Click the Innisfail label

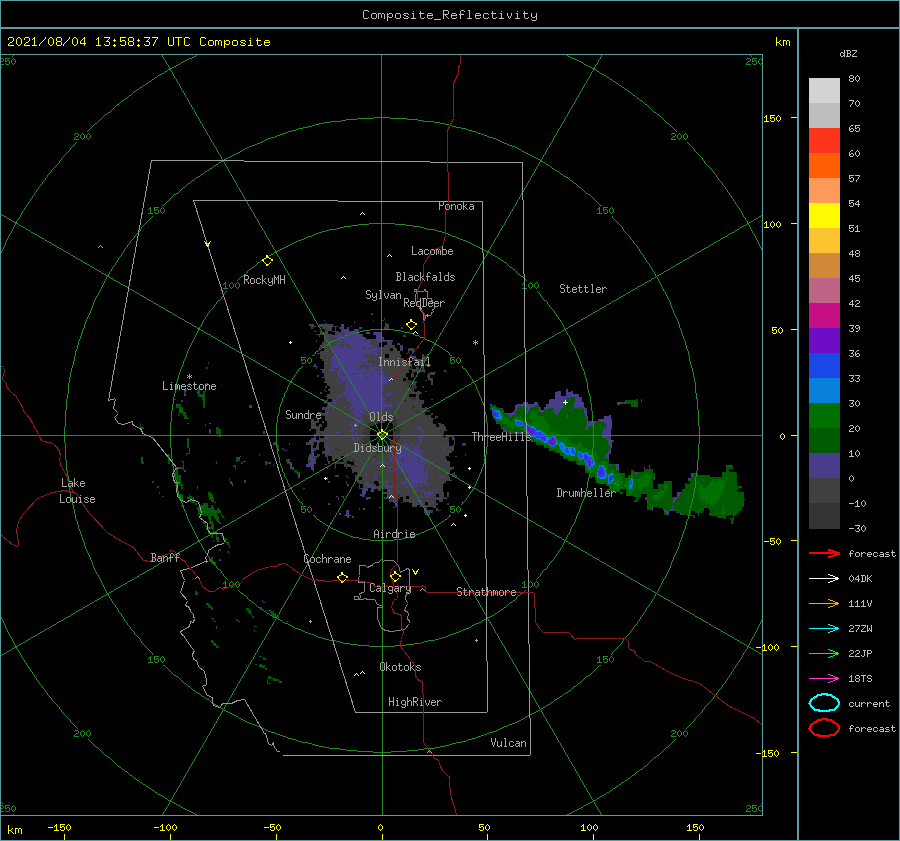coord(404,362)
